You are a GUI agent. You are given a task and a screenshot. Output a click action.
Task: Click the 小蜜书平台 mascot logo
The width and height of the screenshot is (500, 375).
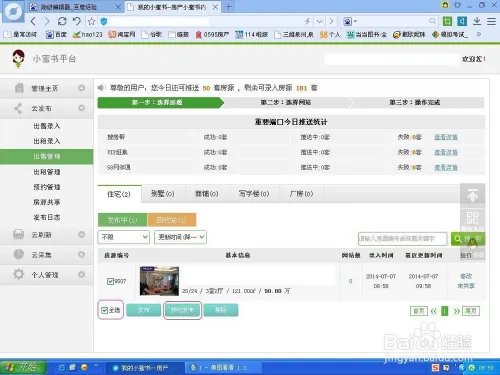point(18,59)
